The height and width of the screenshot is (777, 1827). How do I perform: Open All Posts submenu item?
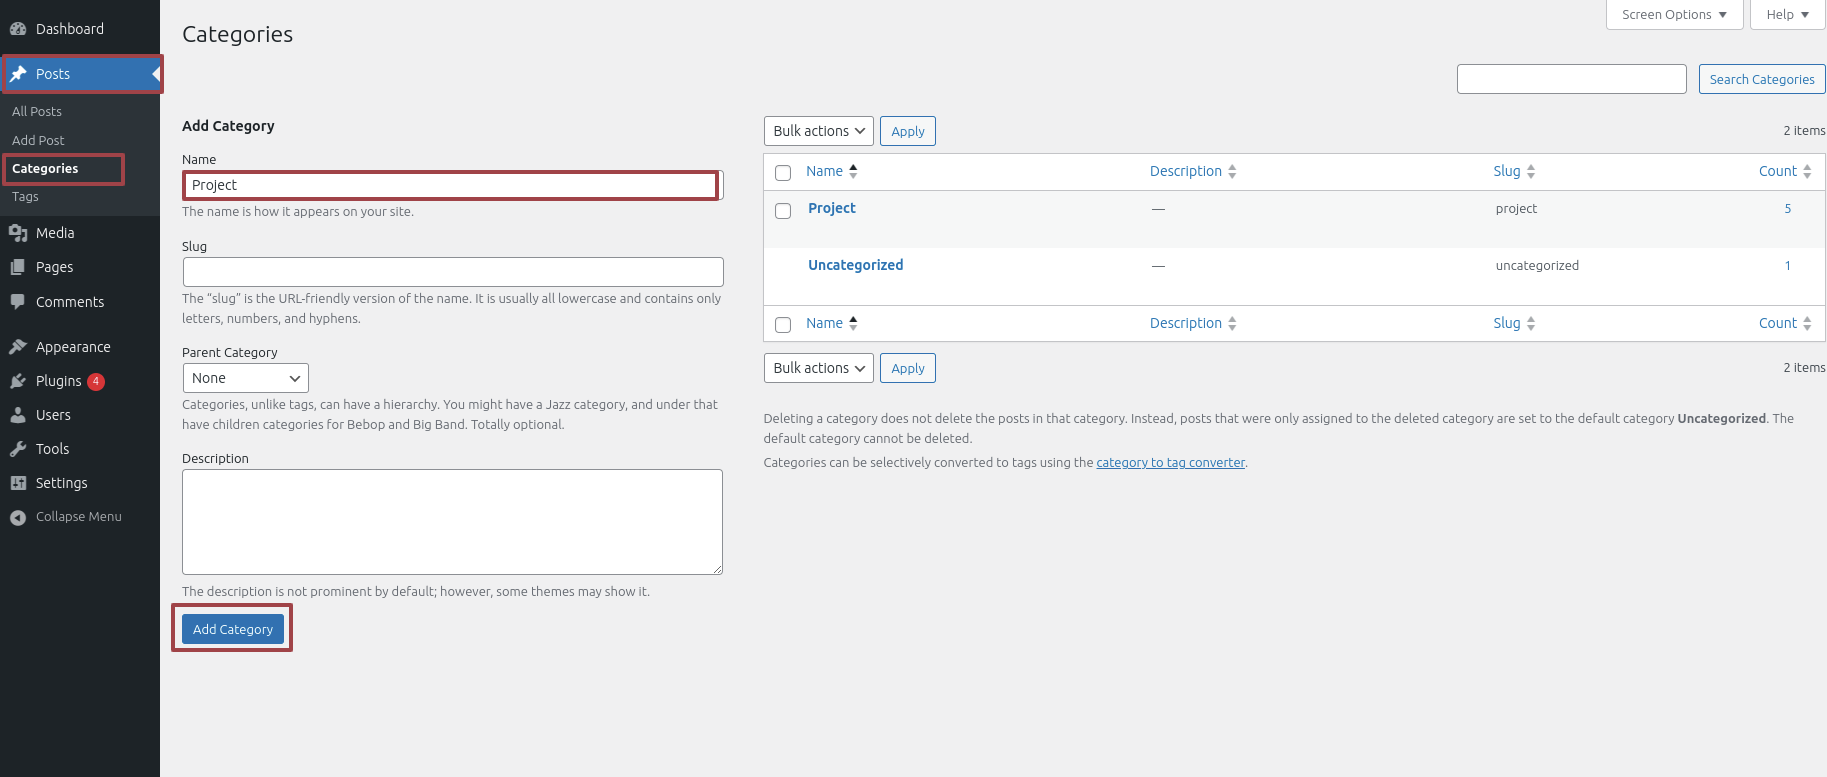tap(37, 111)
